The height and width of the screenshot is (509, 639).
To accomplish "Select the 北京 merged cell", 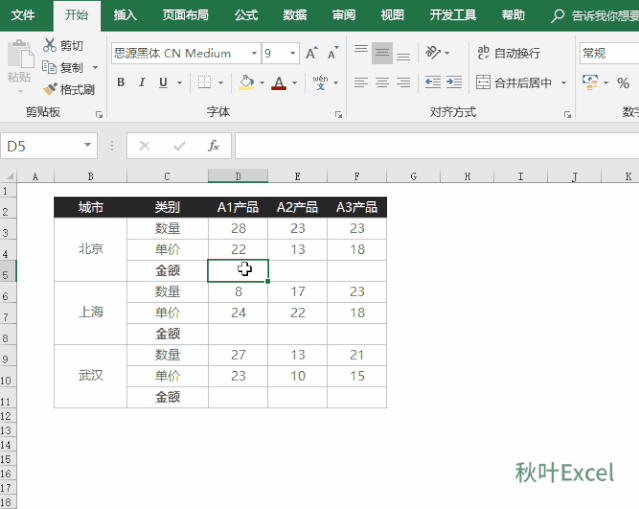I will (x=90, y=249).
